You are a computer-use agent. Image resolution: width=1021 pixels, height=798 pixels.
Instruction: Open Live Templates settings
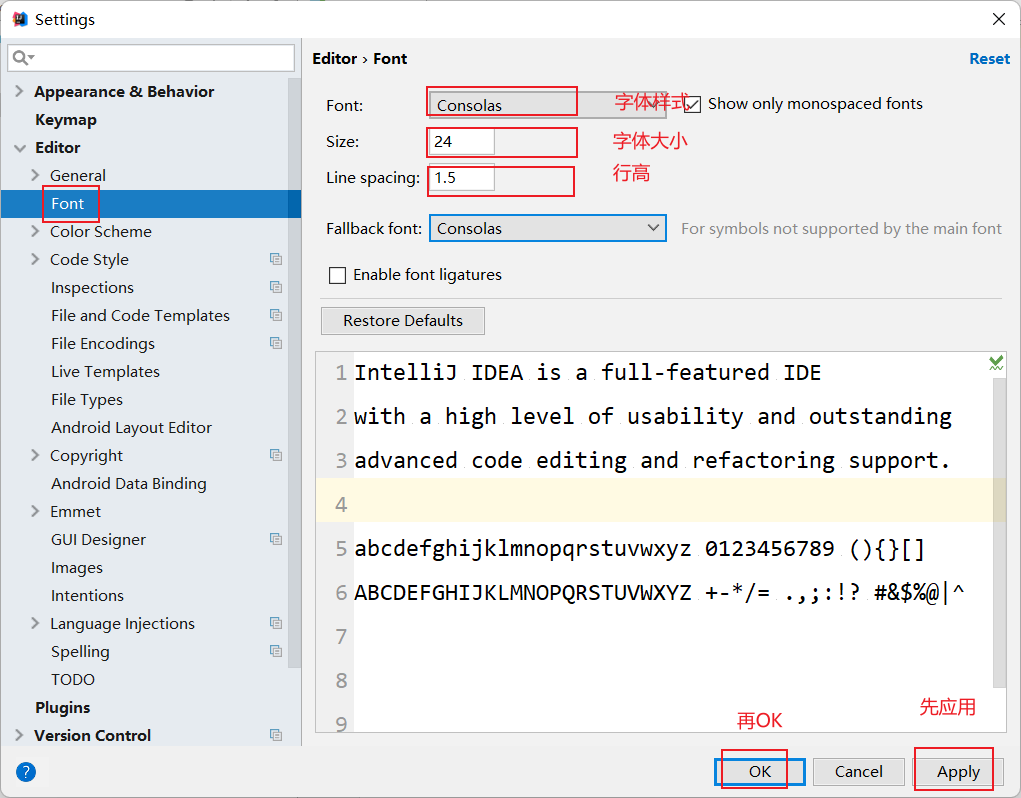point(105,372)
